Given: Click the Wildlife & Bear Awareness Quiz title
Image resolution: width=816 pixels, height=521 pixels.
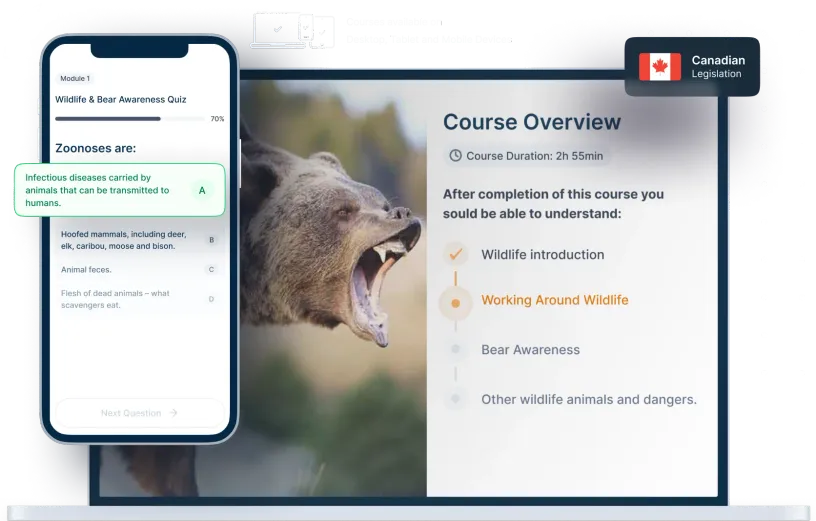Looking at the screenshot, I should [121, 99].
